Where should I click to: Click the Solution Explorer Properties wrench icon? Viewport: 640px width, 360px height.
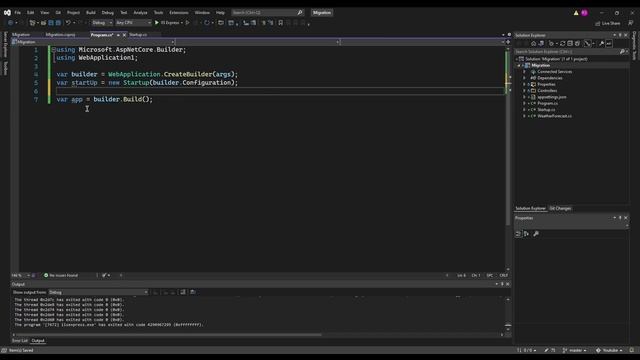(x=601, y=43)
